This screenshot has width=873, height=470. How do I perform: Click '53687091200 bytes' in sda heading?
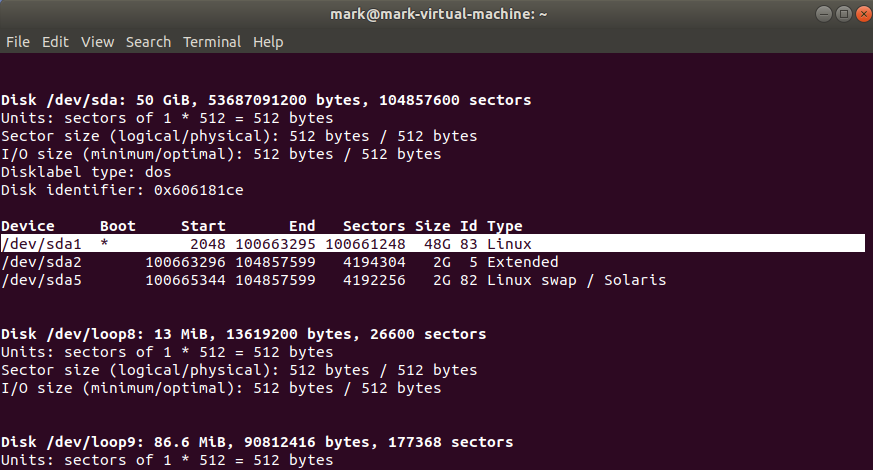(287, 100)
